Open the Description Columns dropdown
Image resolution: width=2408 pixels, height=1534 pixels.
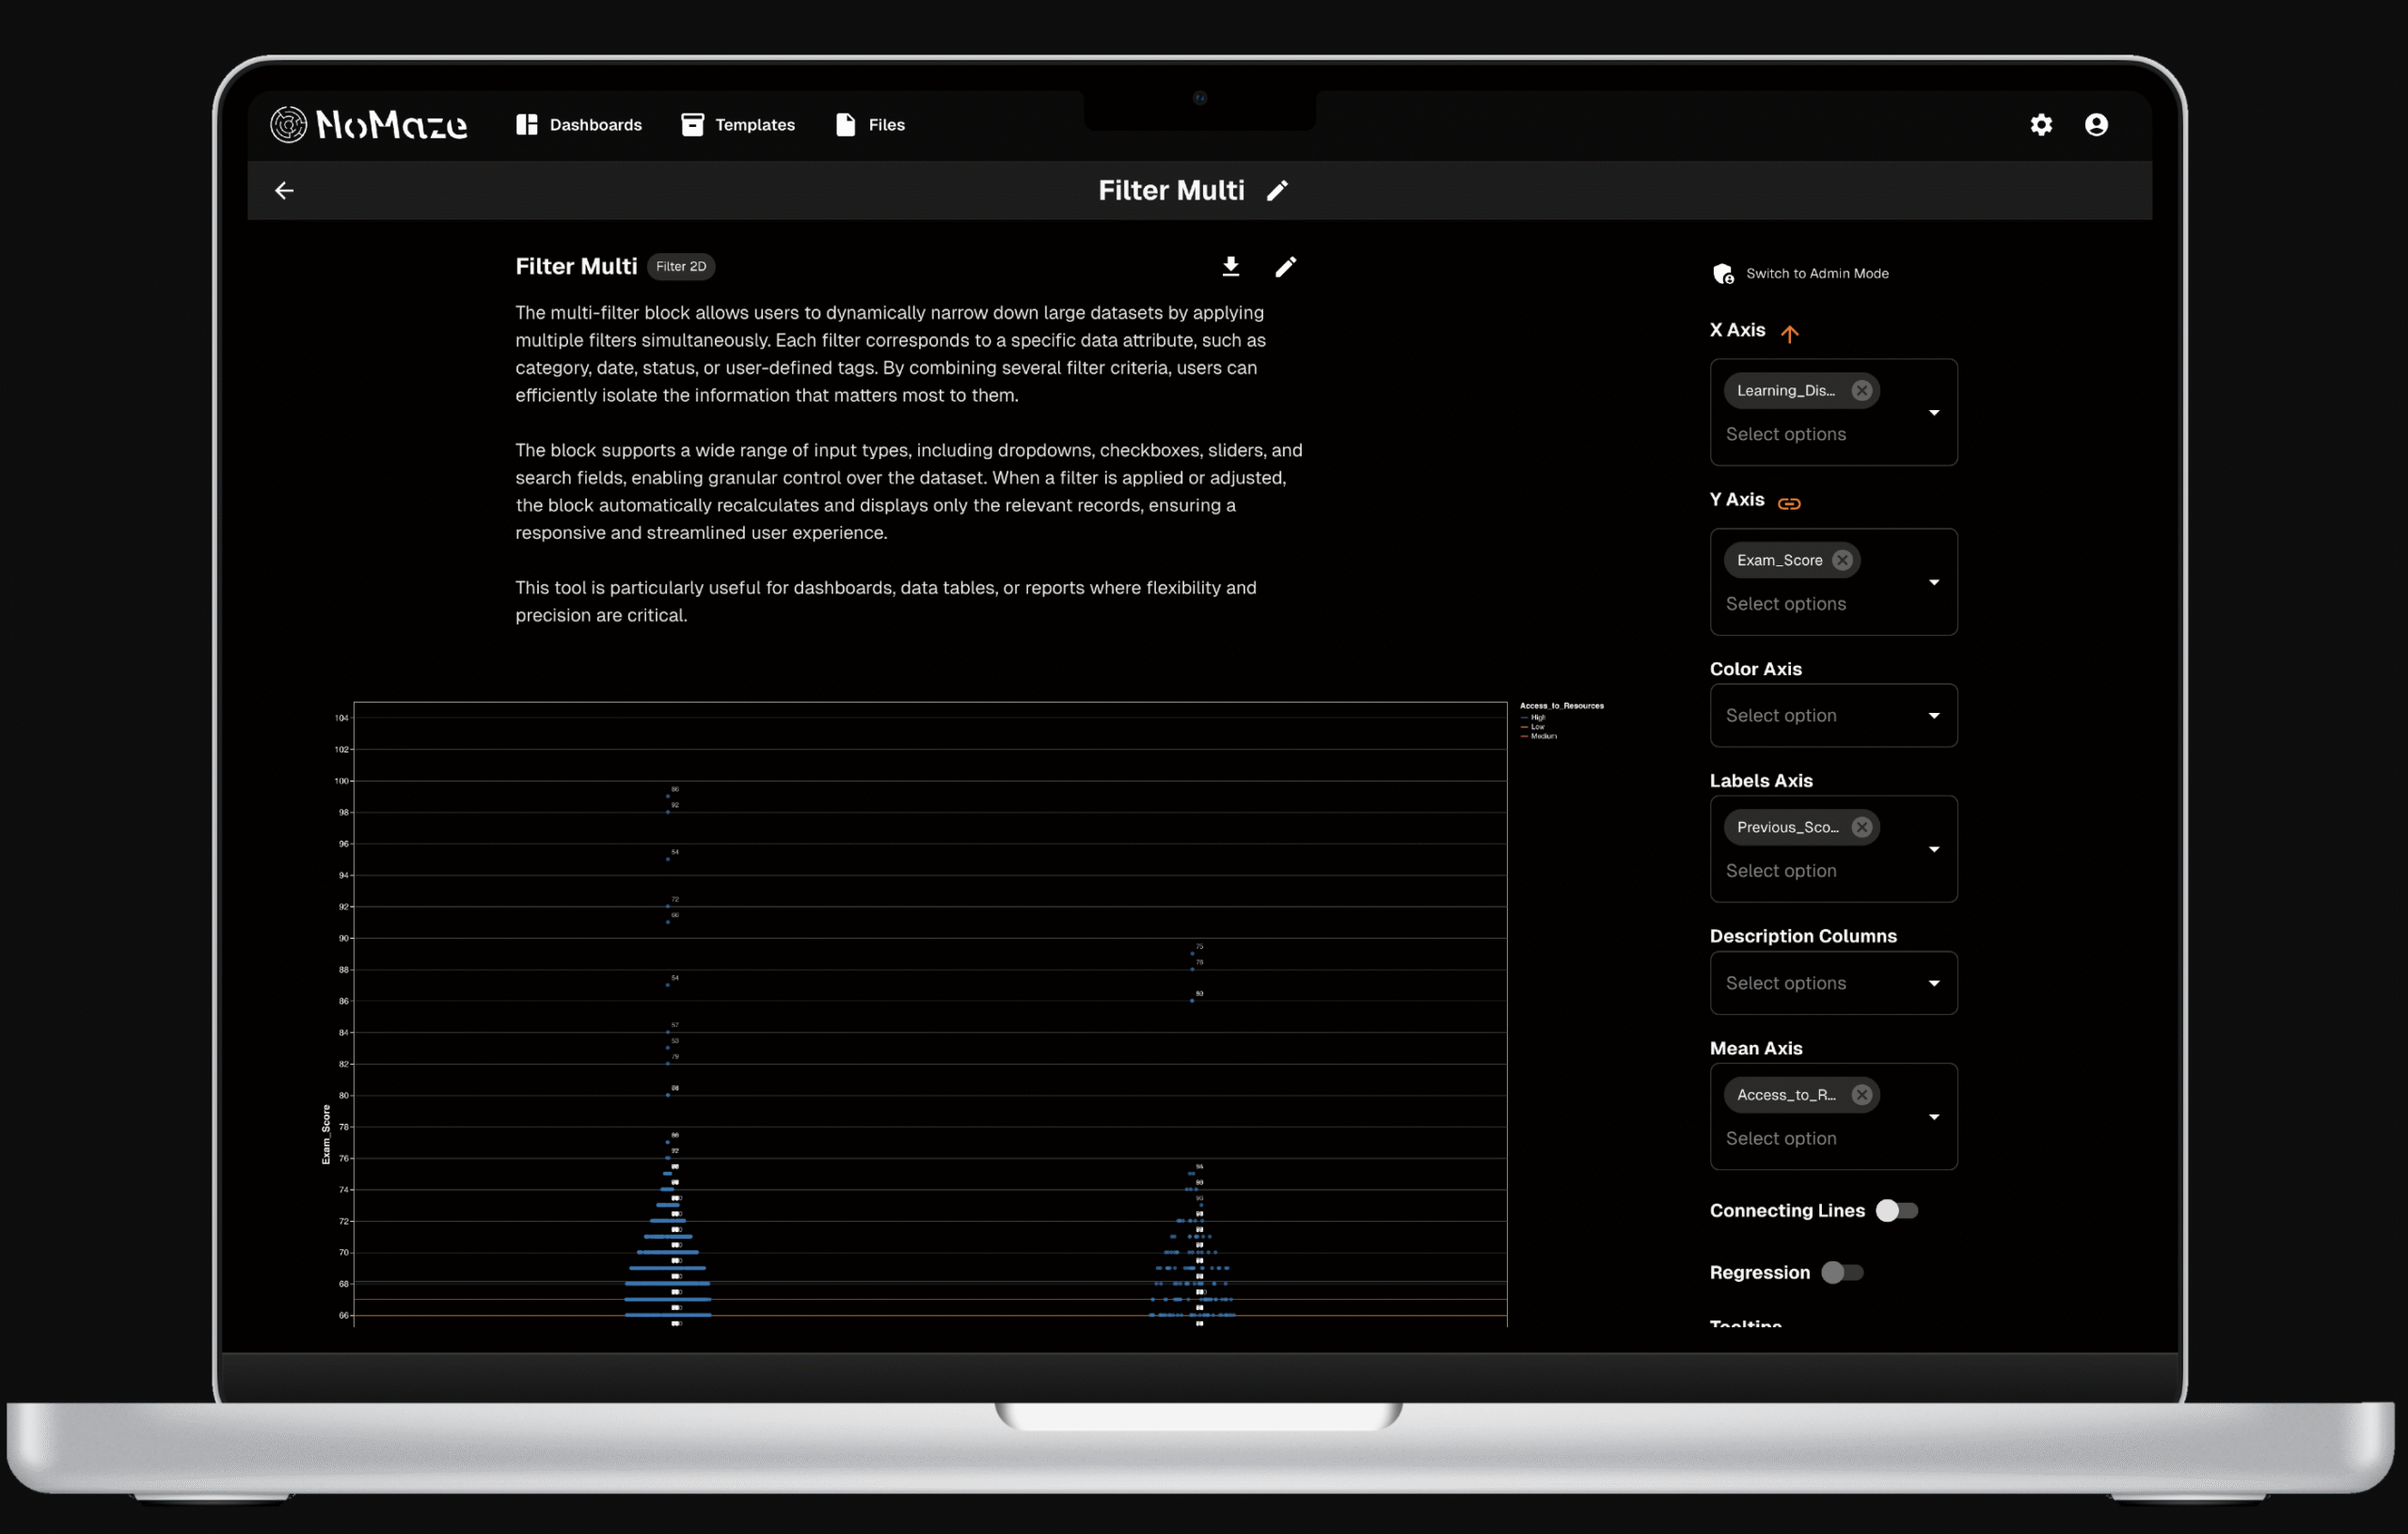(1934, 984)
